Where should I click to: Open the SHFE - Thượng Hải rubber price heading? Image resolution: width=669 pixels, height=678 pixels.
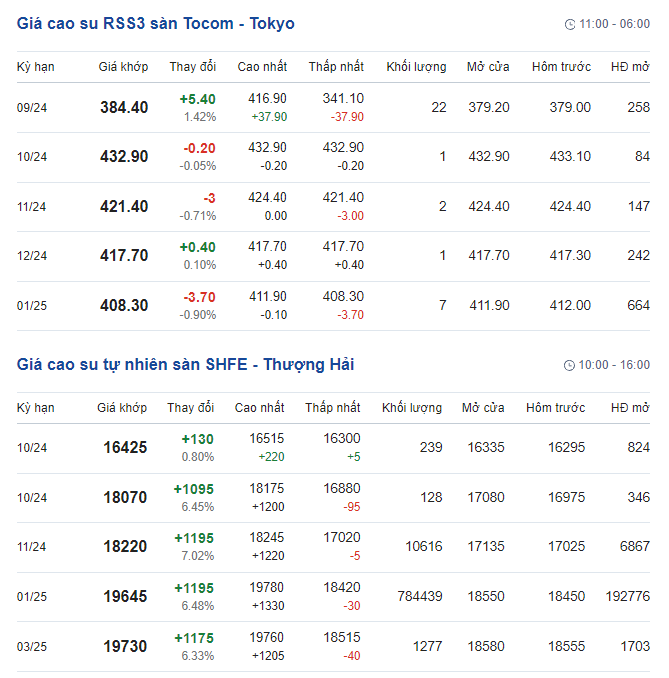pyautogui.click(x=185, y=365)
